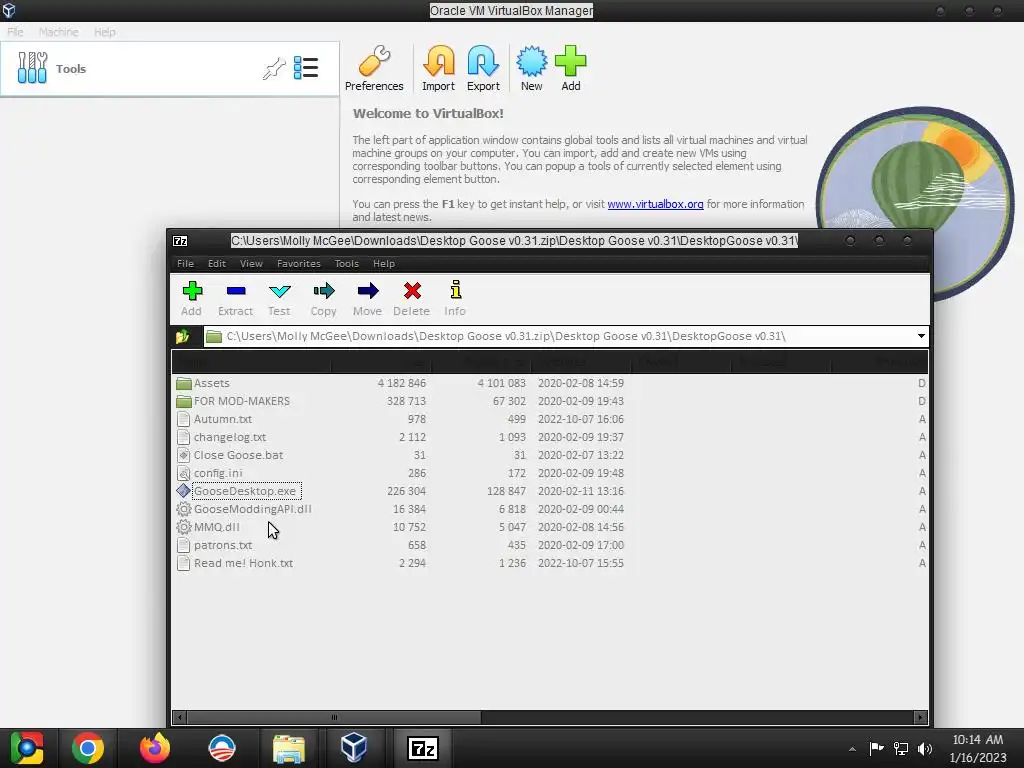Viewport: 1024px width, 768px height.
Task: Click the scrollbar left arrow
Action: pos(180,717)
